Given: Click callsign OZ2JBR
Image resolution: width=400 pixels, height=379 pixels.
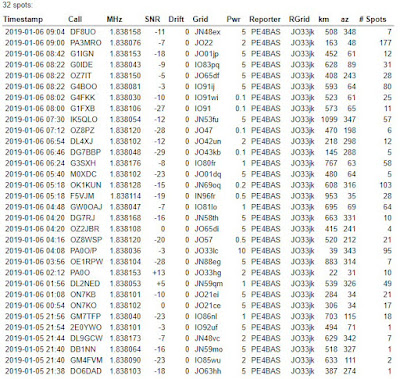Looking at the screenshot, I should click(x=84, y=229).
